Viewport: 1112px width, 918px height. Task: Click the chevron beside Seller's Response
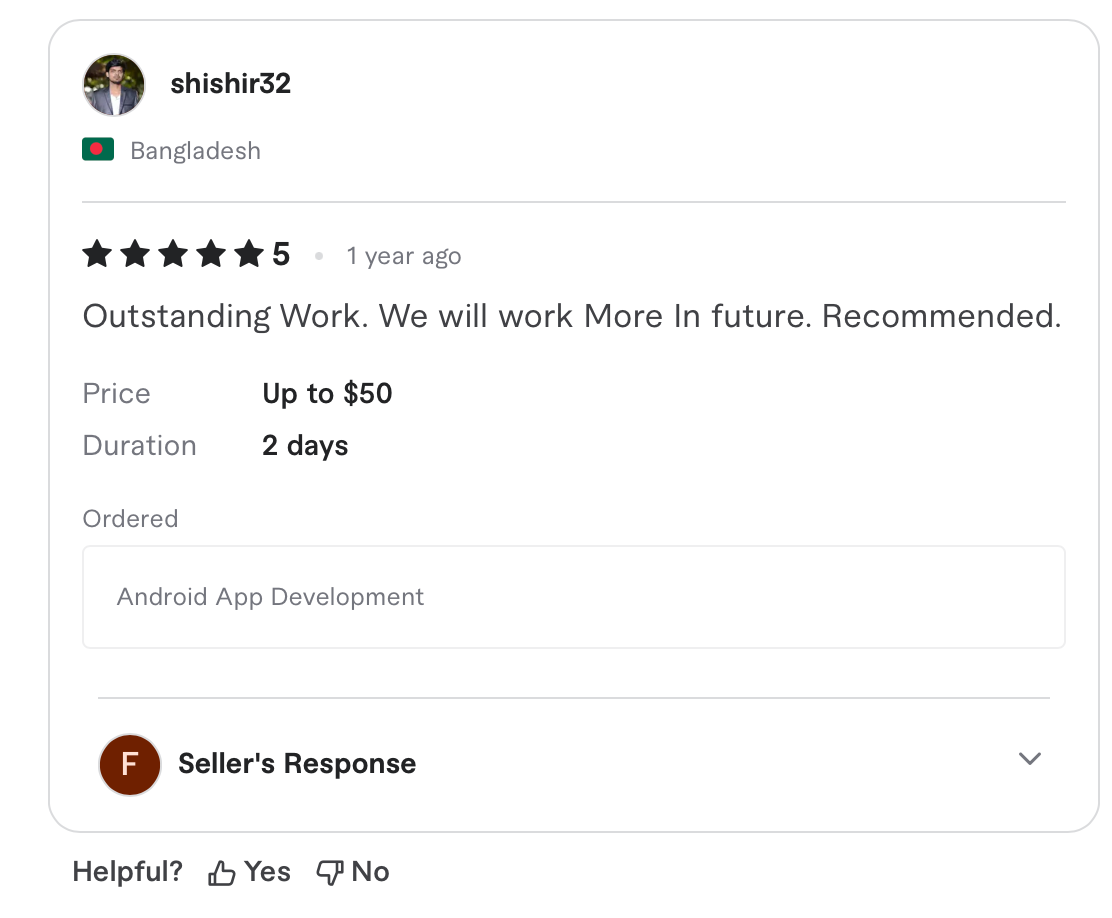click(x=1029, y=760)
